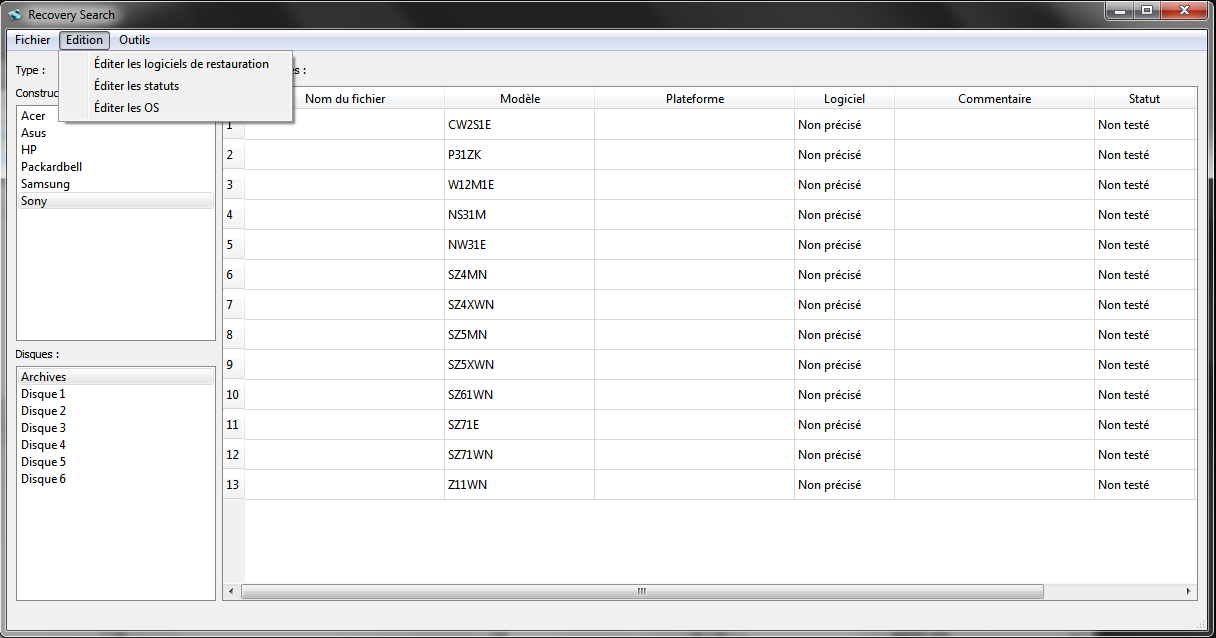The width and height of the screenshot is (1216, 638).
Task: Select Éditer les statuts menu entry
Action: click(136, 86)
